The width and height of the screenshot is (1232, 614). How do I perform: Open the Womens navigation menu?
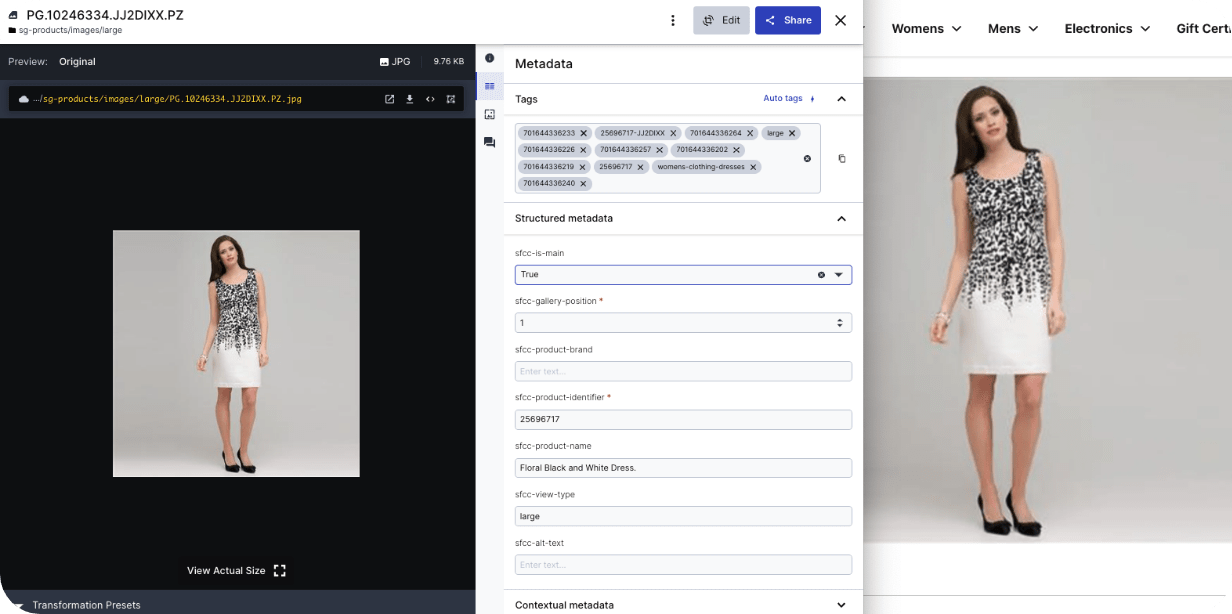click(926, 29)
